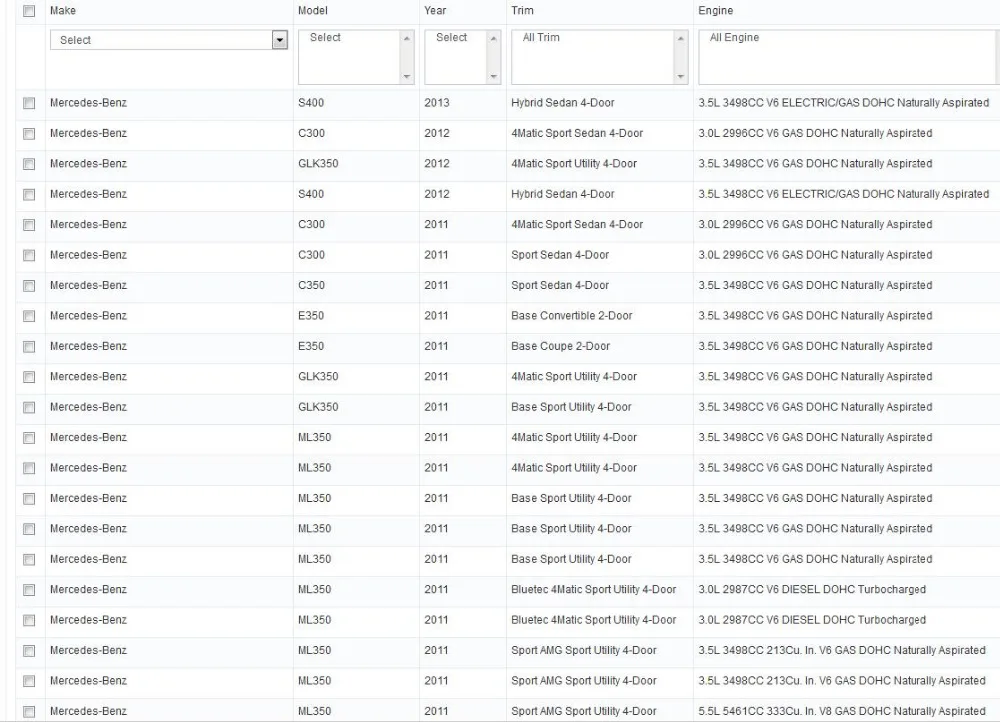Click Year list scroll up arrow
The image size is (1000, 722).
pyautogui.click(x=493, y=38)
